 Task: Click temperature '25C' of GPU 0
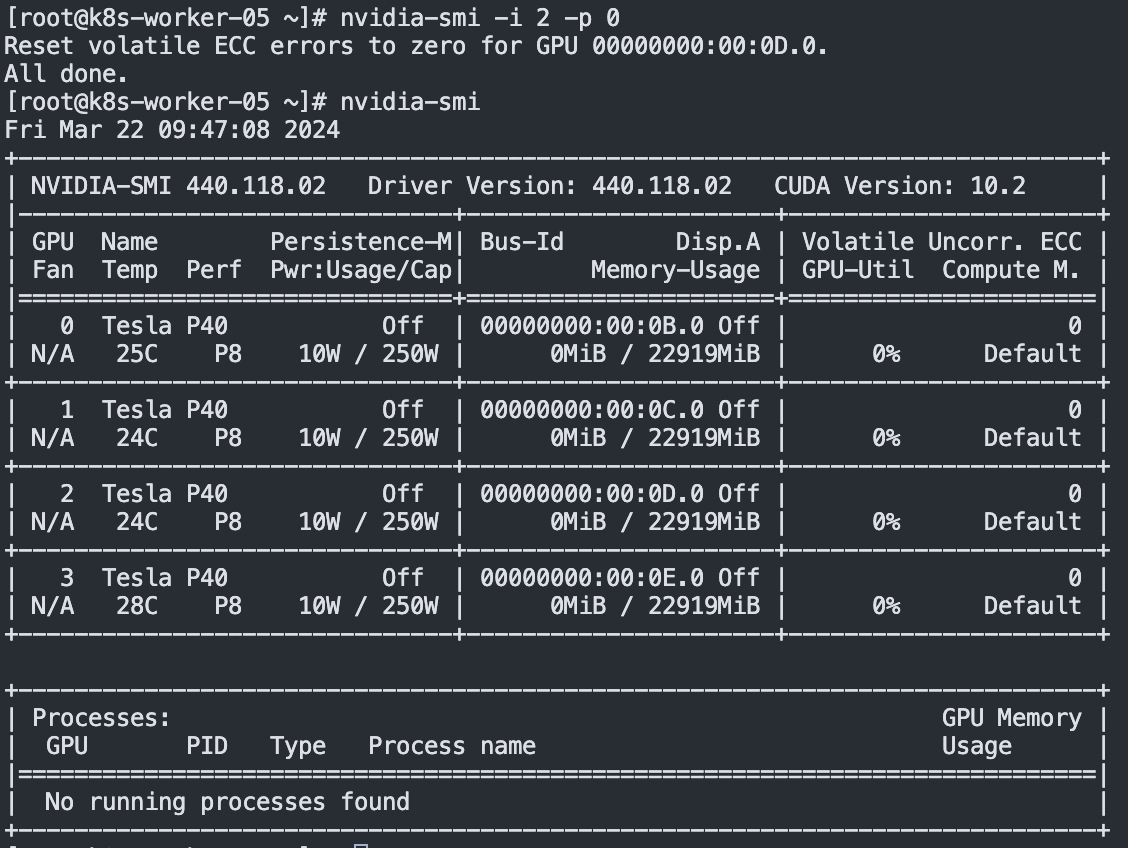pyautogui.click(x=137, y=355)
